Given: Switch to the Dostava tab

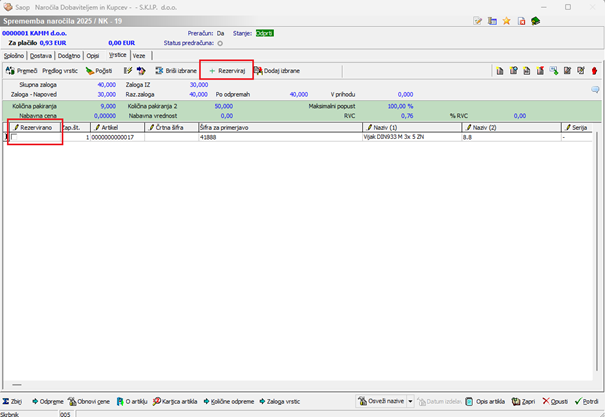Looking at the screenshot, I should (x=41, y=56).
